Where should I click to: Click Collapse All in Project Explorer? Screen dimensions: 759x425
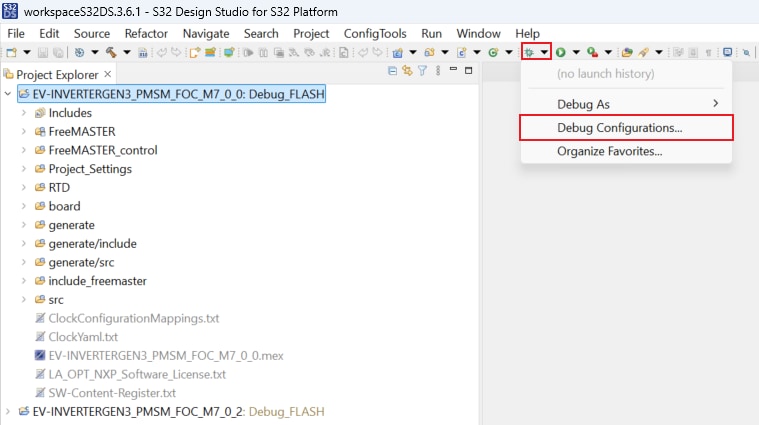tap(392, 73)
